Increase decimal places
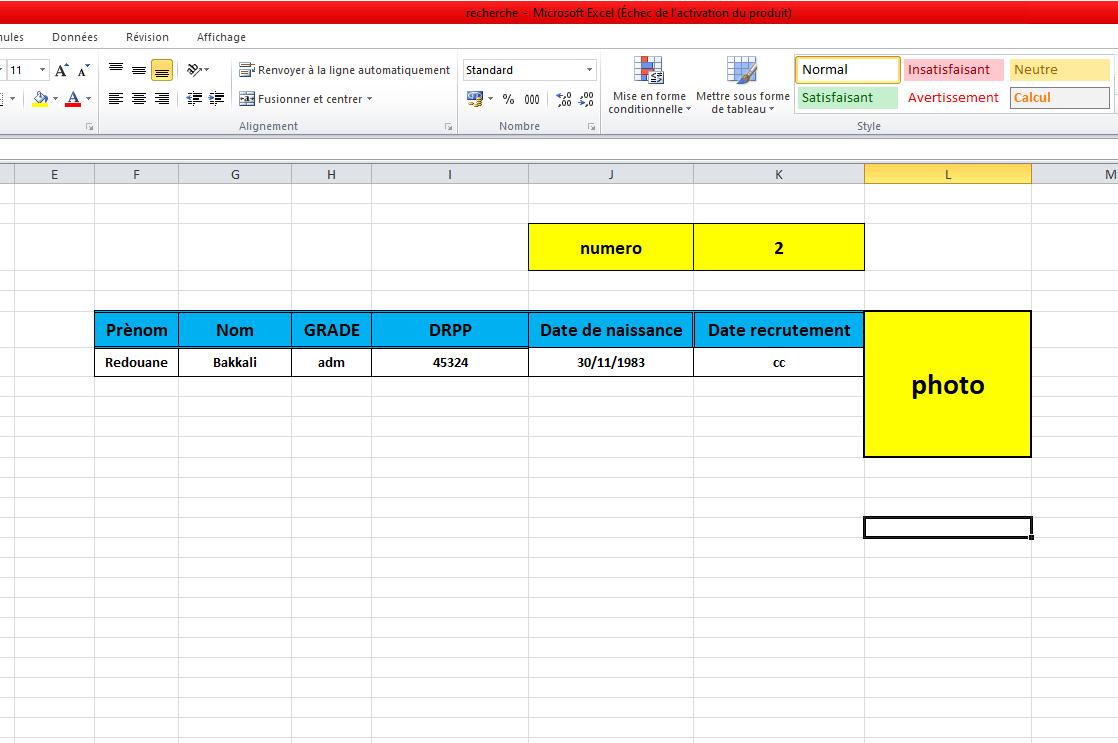Screen dimensions: 1118x743 click(563, 99)
